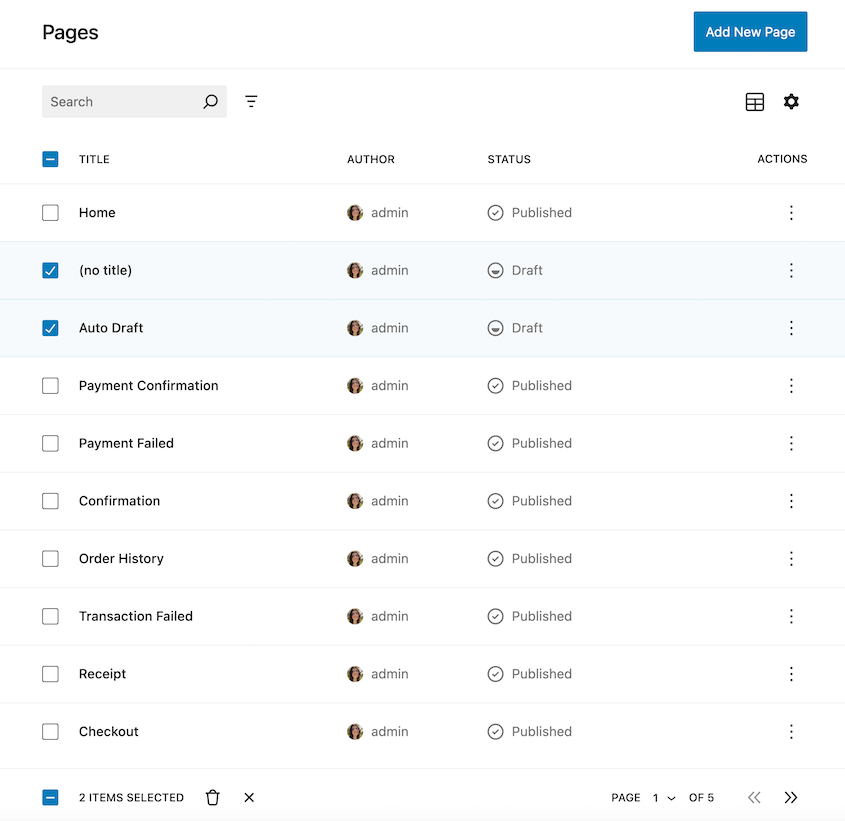Open the Checkout page title
This screenshot has height=821, width=845.
tap(109, 732)
